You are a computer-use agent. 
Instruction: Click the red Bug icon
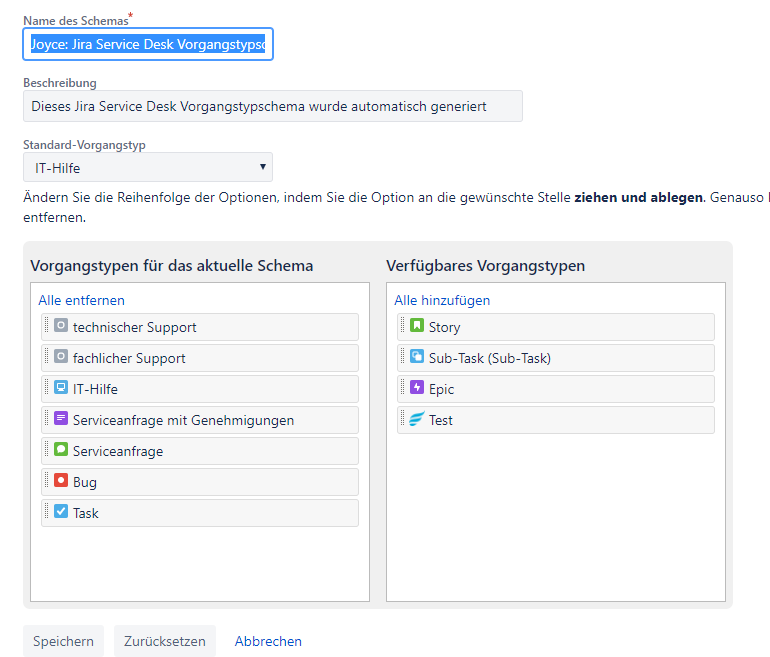click(61, 480)
